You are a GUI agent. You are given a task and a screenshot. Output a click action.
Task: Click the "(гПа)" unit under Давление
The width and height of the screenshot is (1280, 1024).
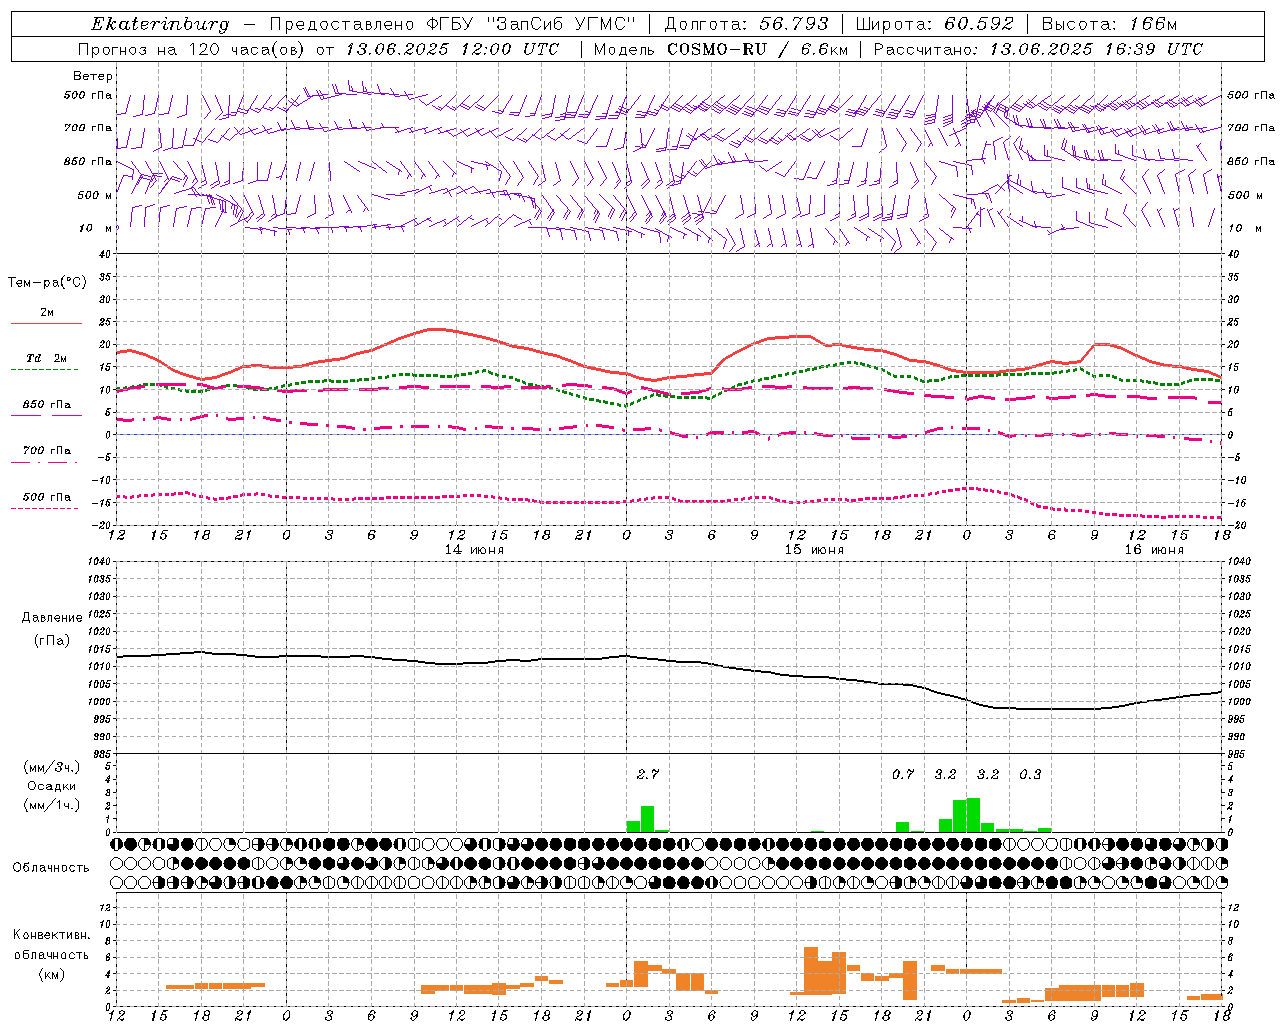(52, 641)
